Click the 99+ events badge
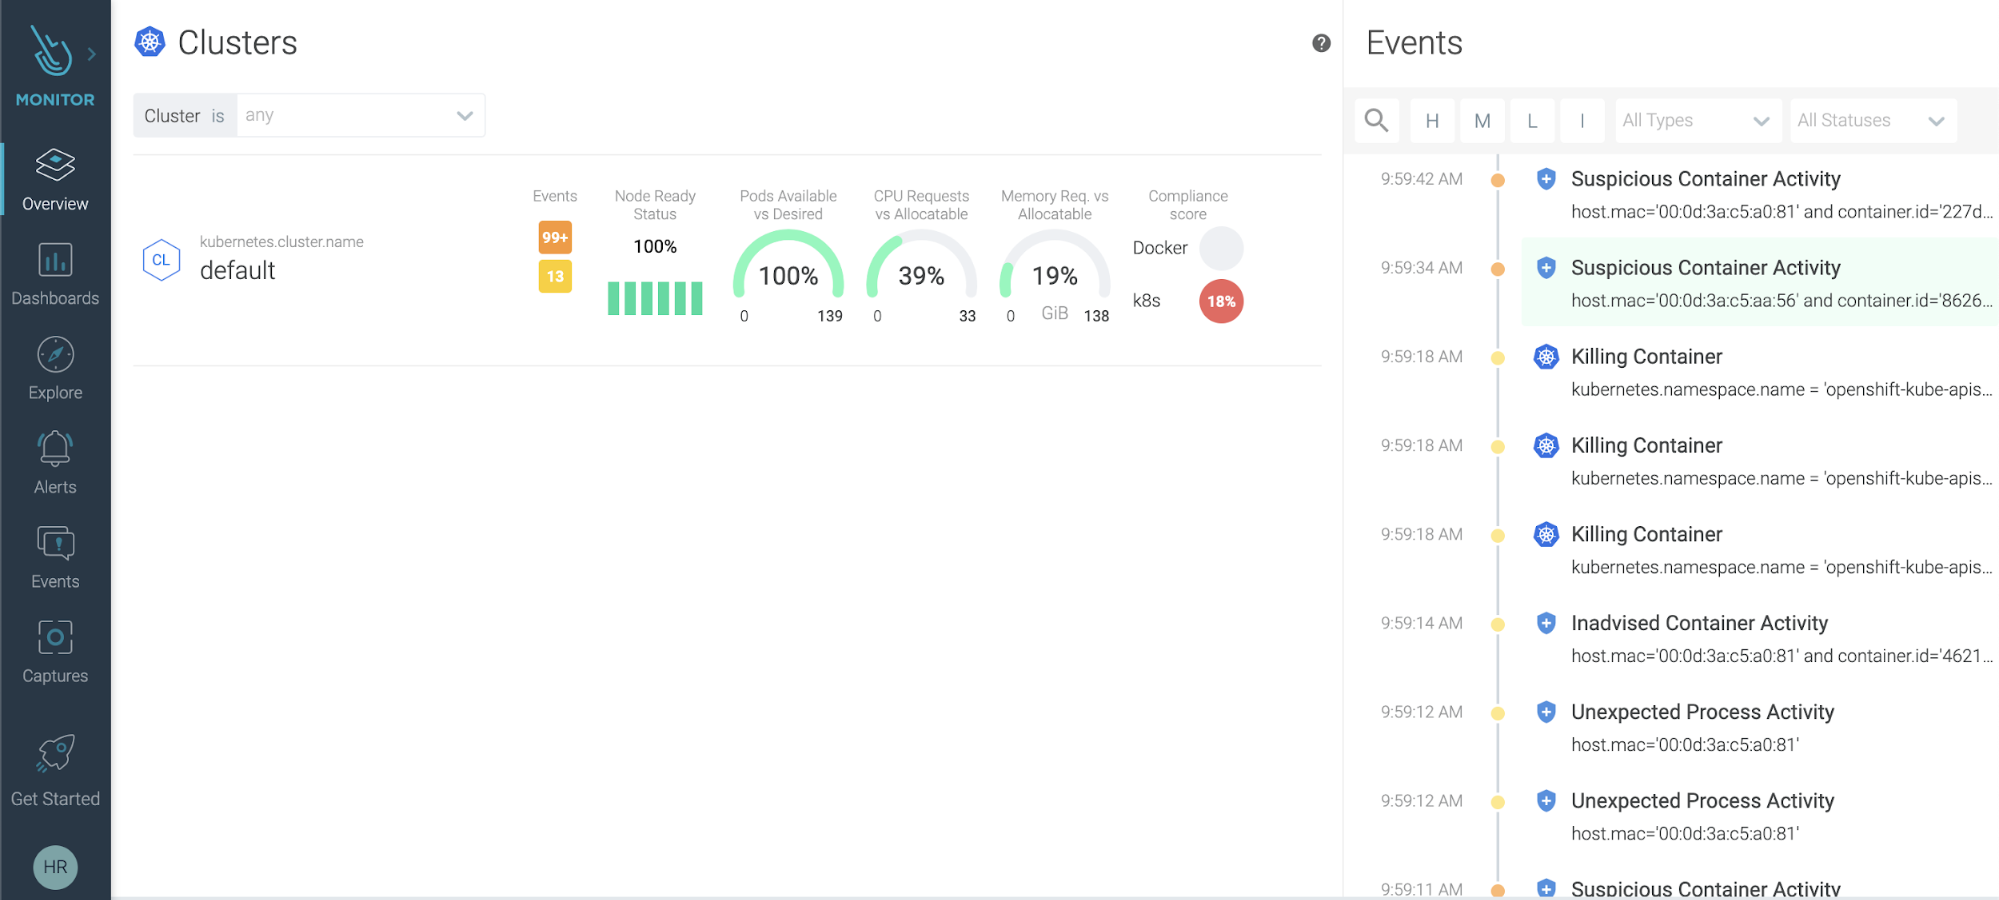Viewport: 1999px width, 900px height. coord(555,237)
